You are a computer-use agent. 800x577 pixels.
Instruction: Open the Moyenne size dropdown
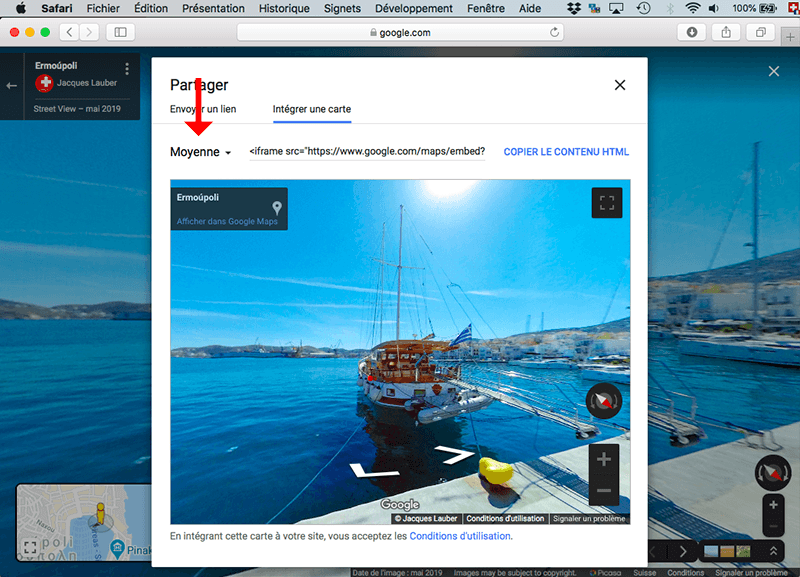tap(201, 152)
